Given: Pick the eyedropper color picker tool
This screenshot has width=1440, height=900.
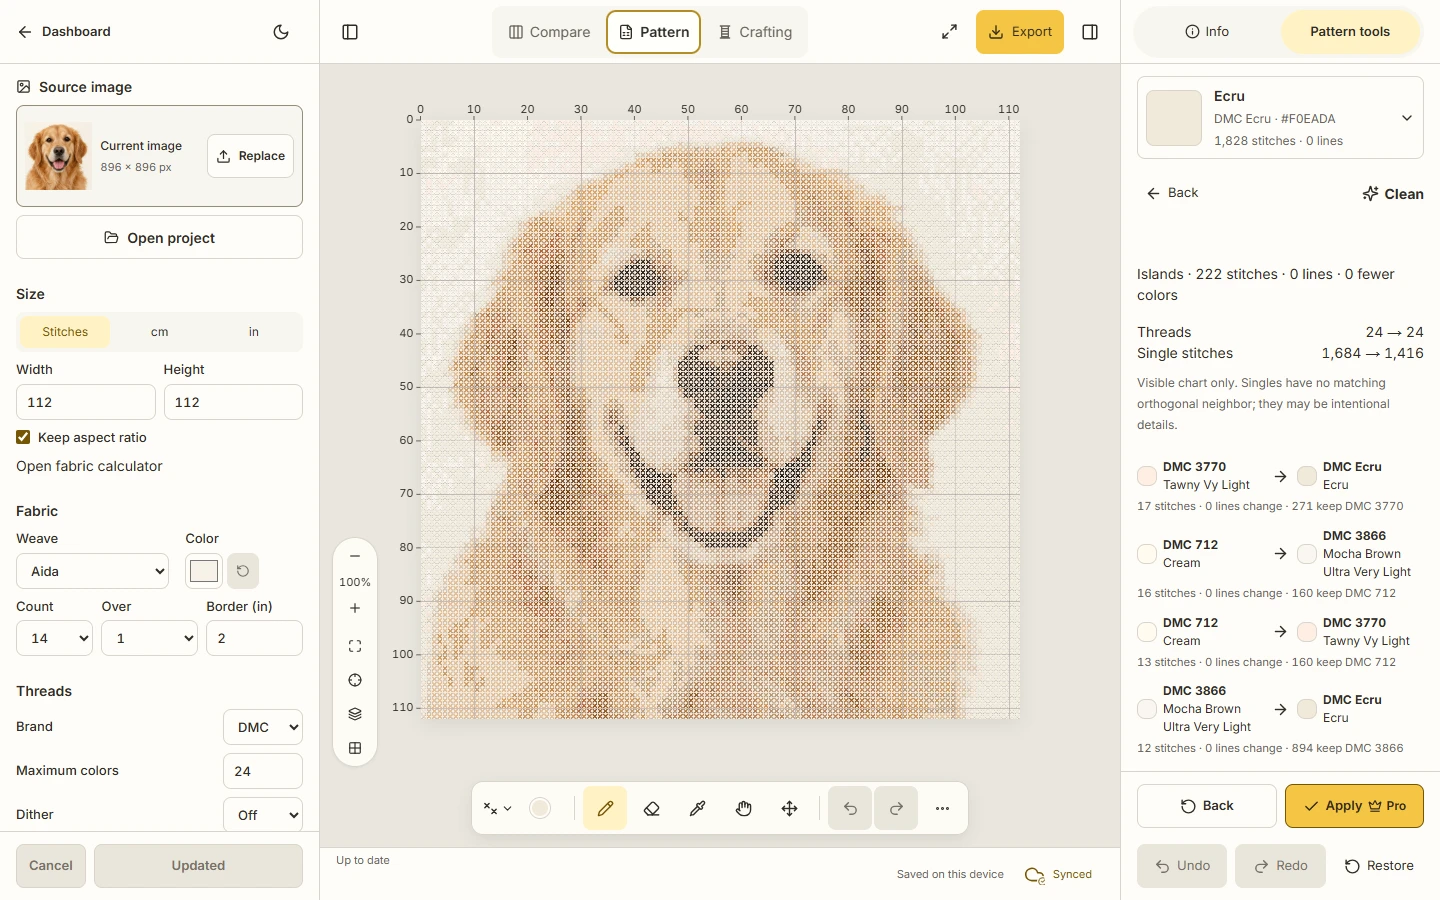Looking at the screenshot, I should pos(698,808).
